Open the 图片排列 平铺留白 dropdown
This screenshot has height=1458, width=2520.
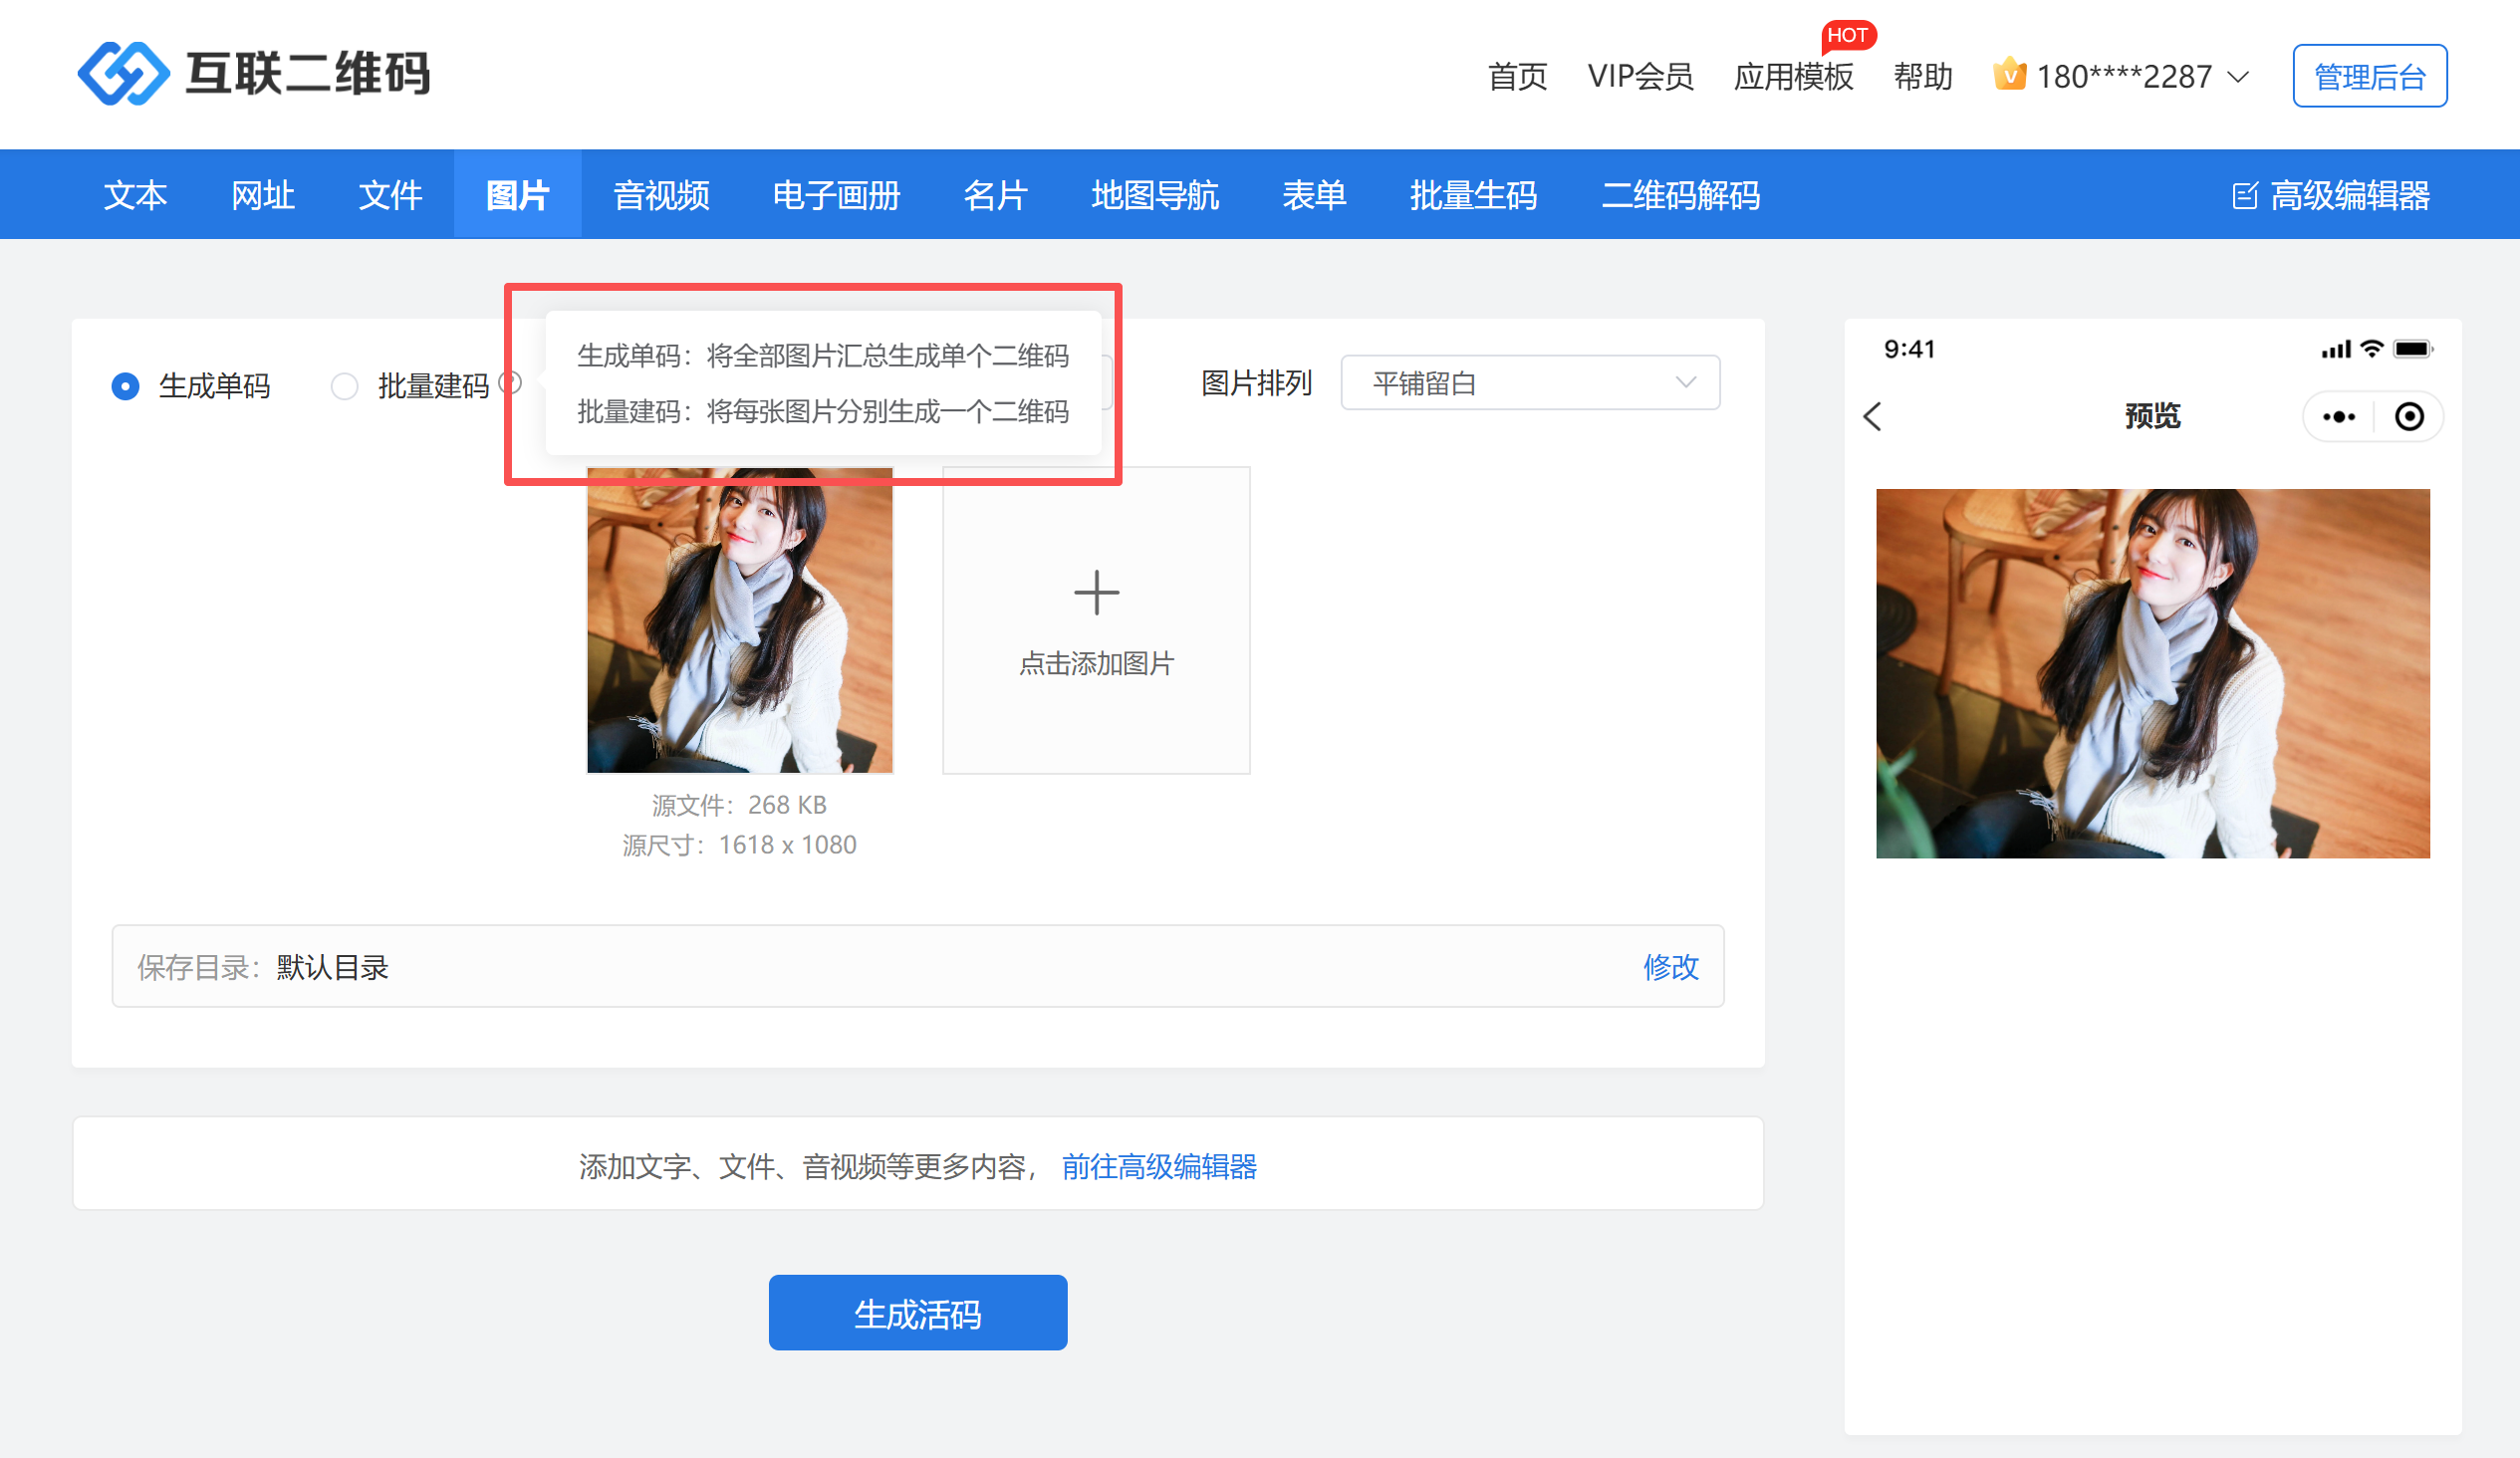click(x=1529, y=383)
